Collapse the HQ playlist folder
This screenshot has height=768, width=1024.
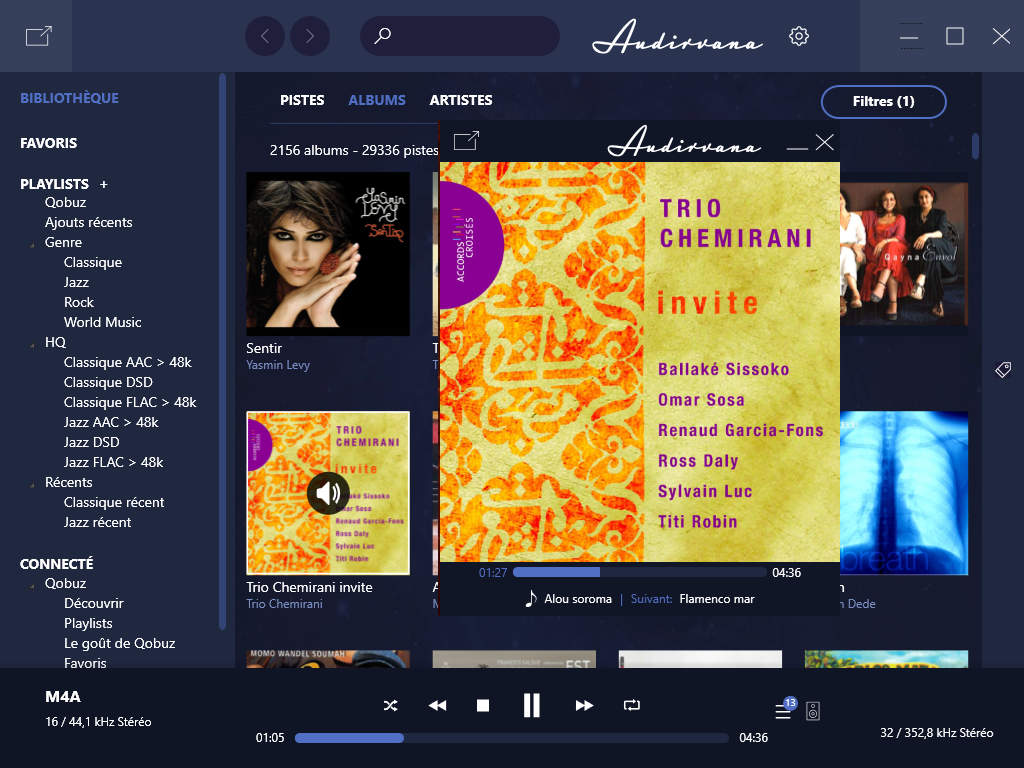32,345
